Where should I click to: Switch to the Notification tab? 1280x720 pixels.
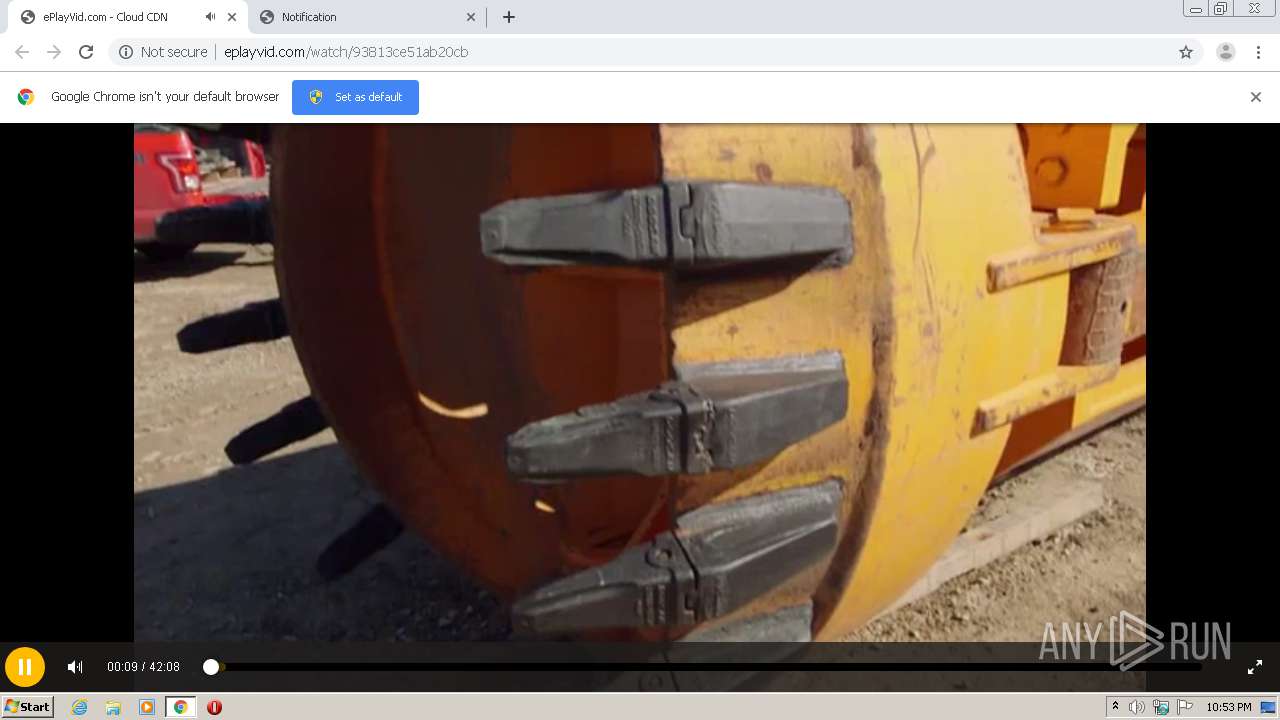pos(365,17)
